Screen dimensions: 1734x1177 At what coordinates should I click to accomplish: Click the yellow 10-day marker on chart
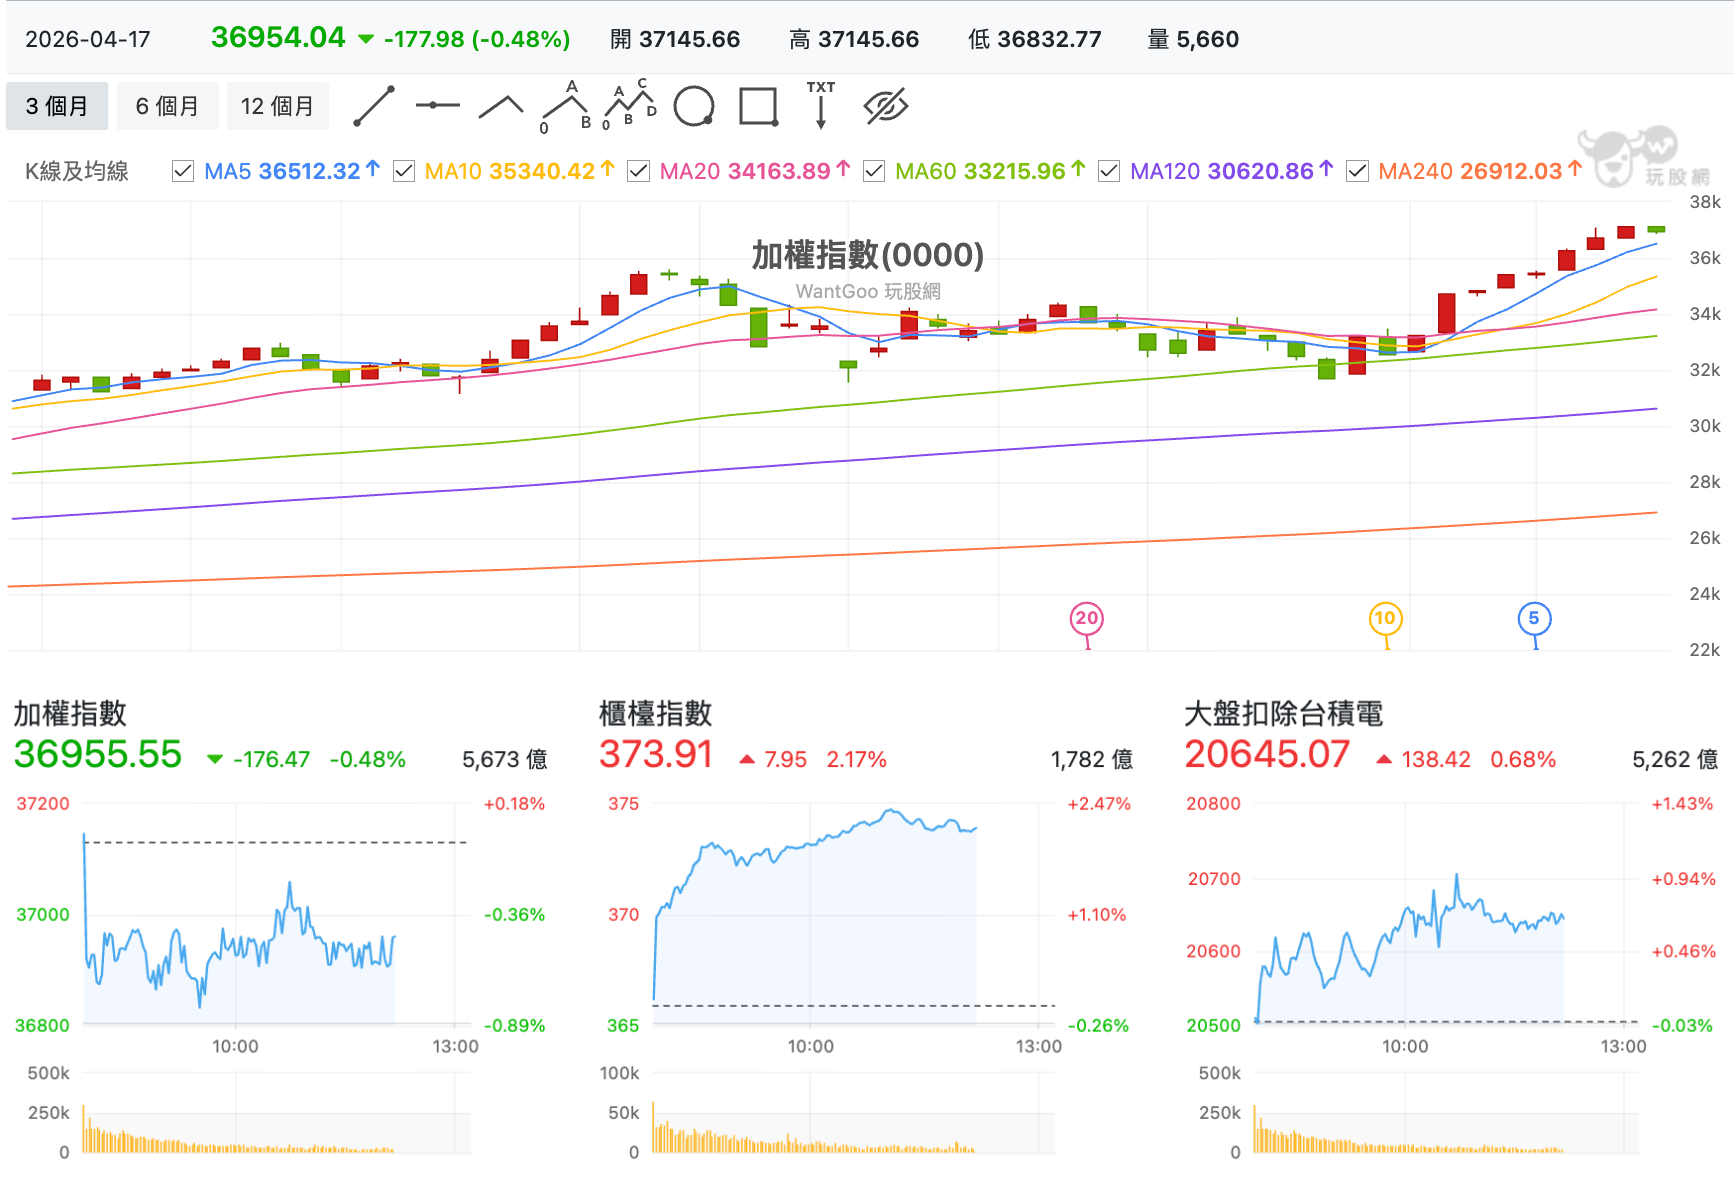tap(1385, 618)
